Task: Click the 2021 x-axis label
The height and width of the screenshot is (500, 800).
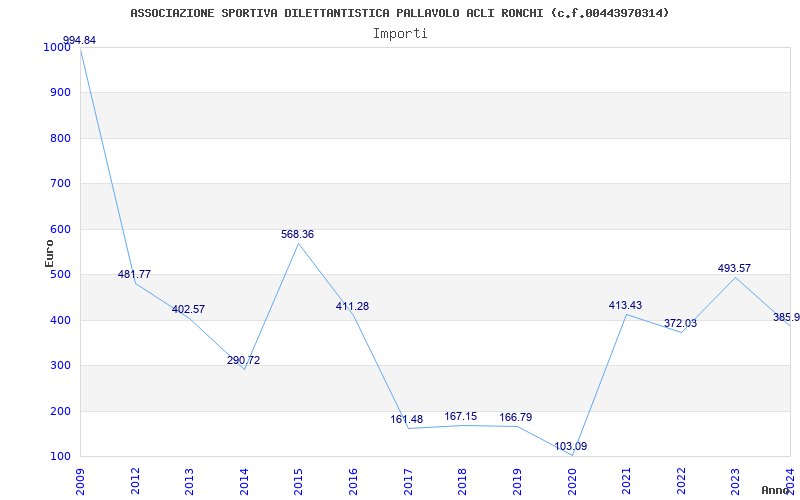Action: (626, 481)
